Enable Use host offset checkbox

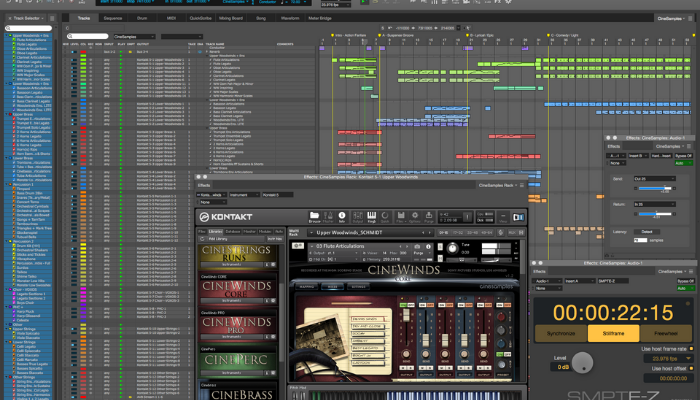691,368
